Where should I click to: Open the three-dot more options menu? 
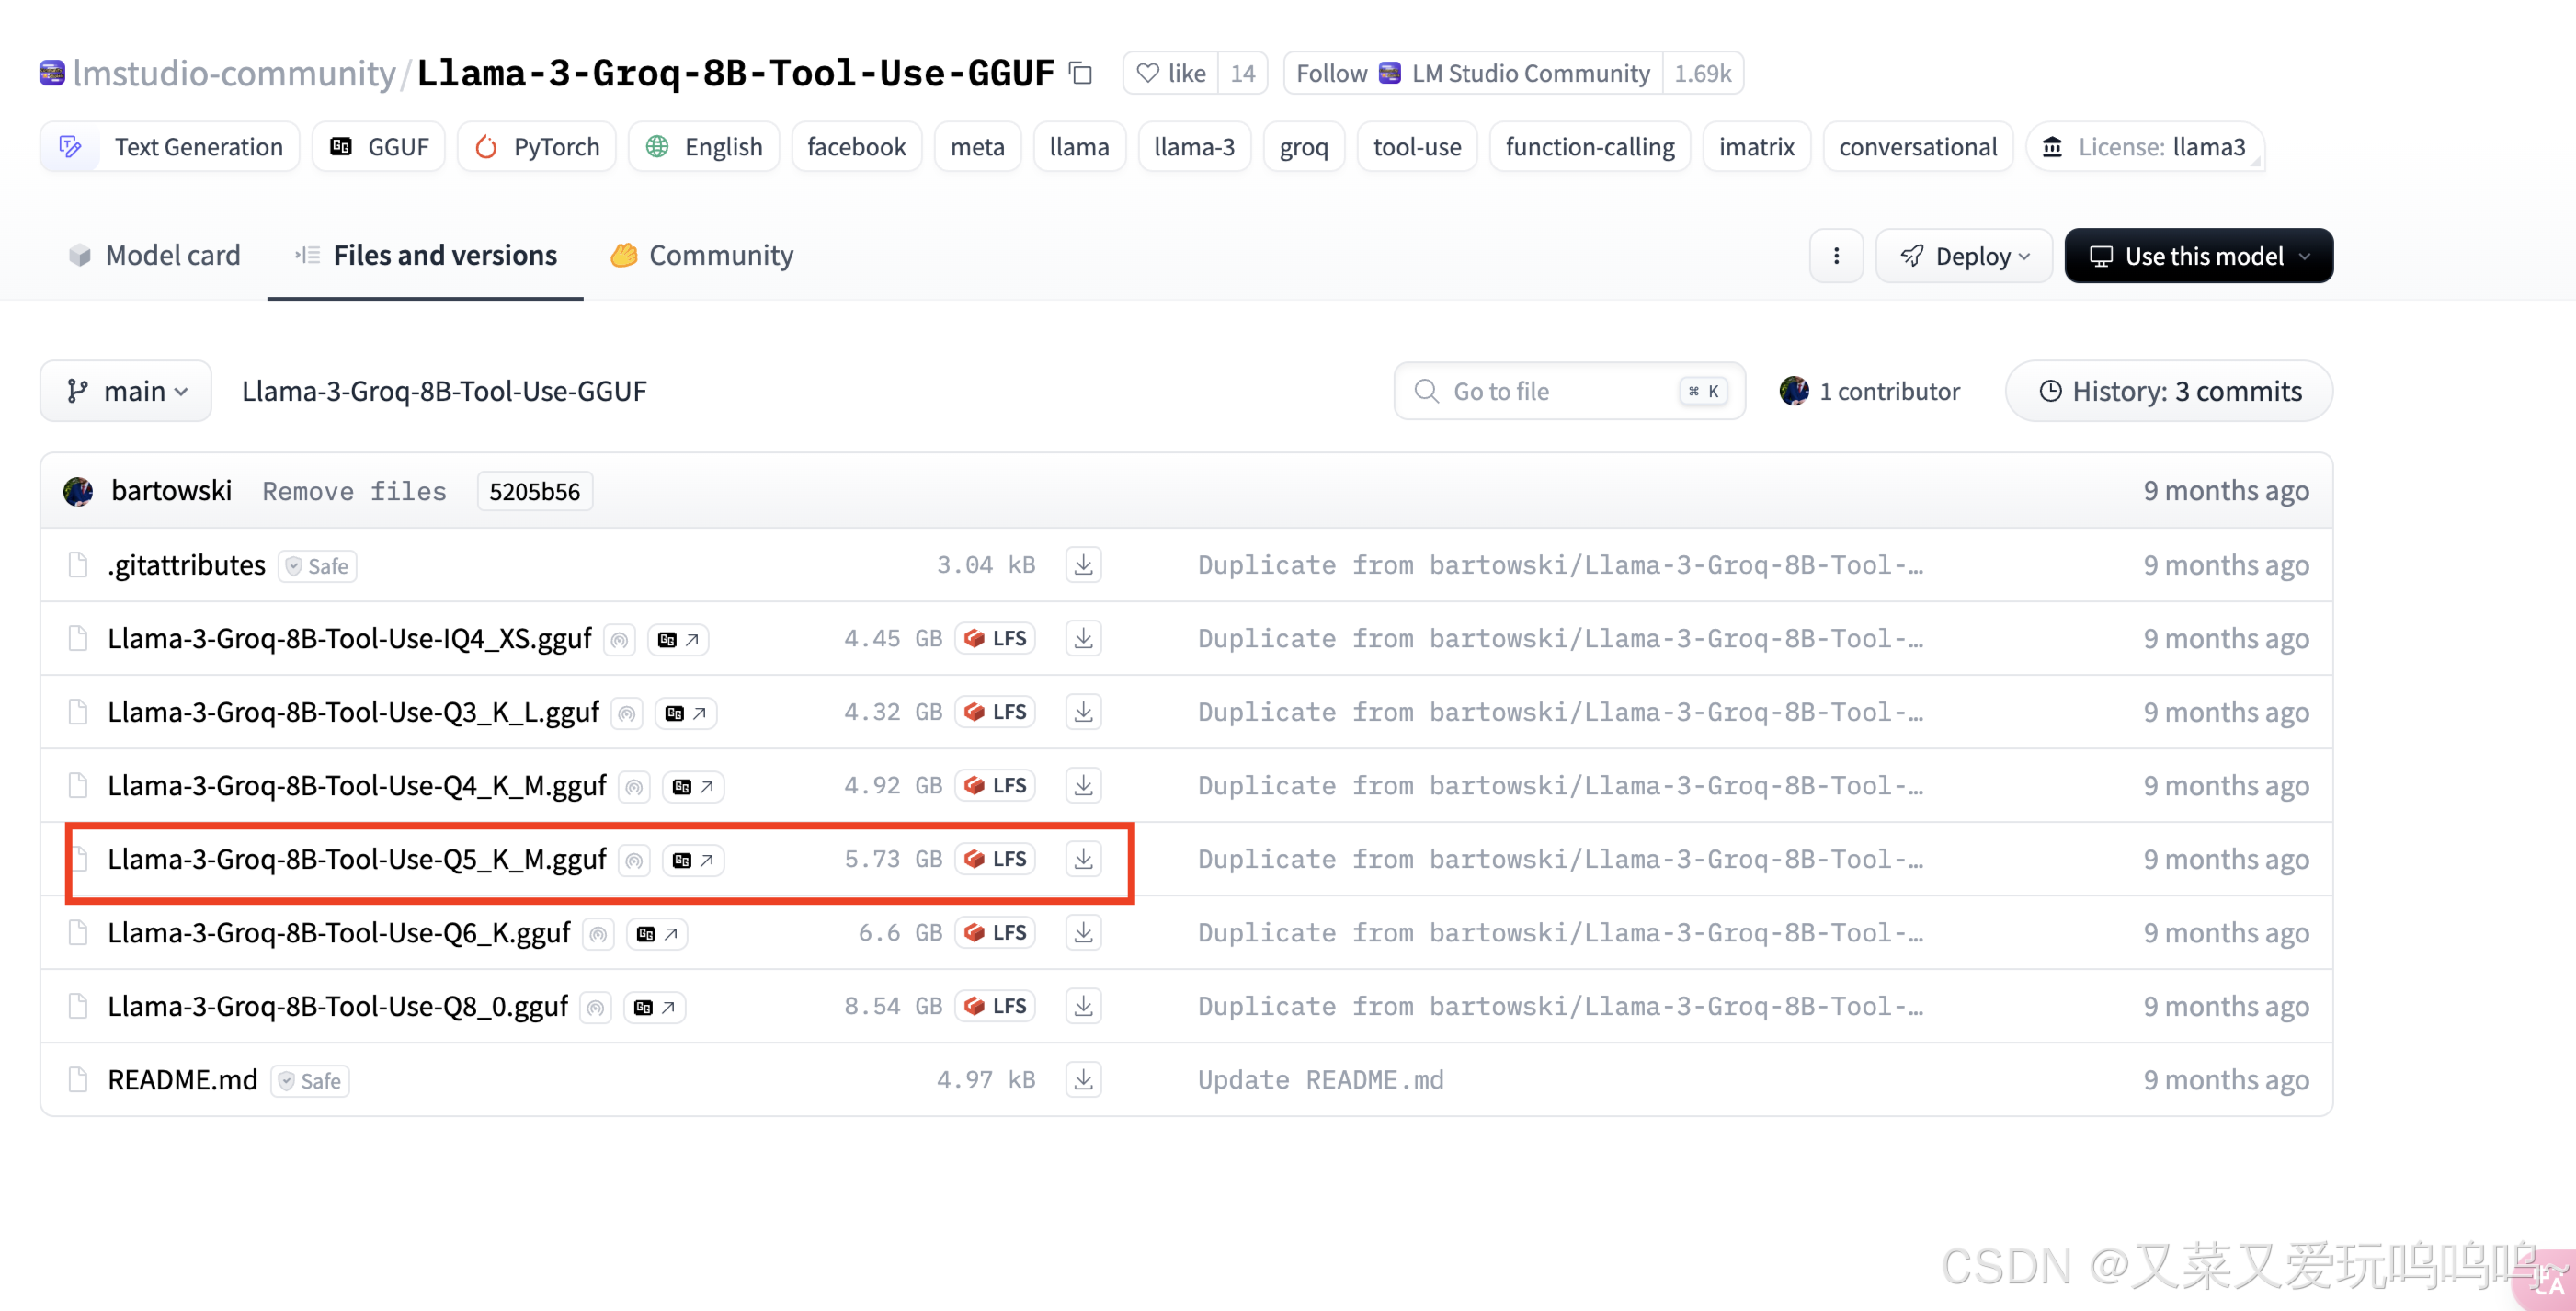(x=1836, y=256)
